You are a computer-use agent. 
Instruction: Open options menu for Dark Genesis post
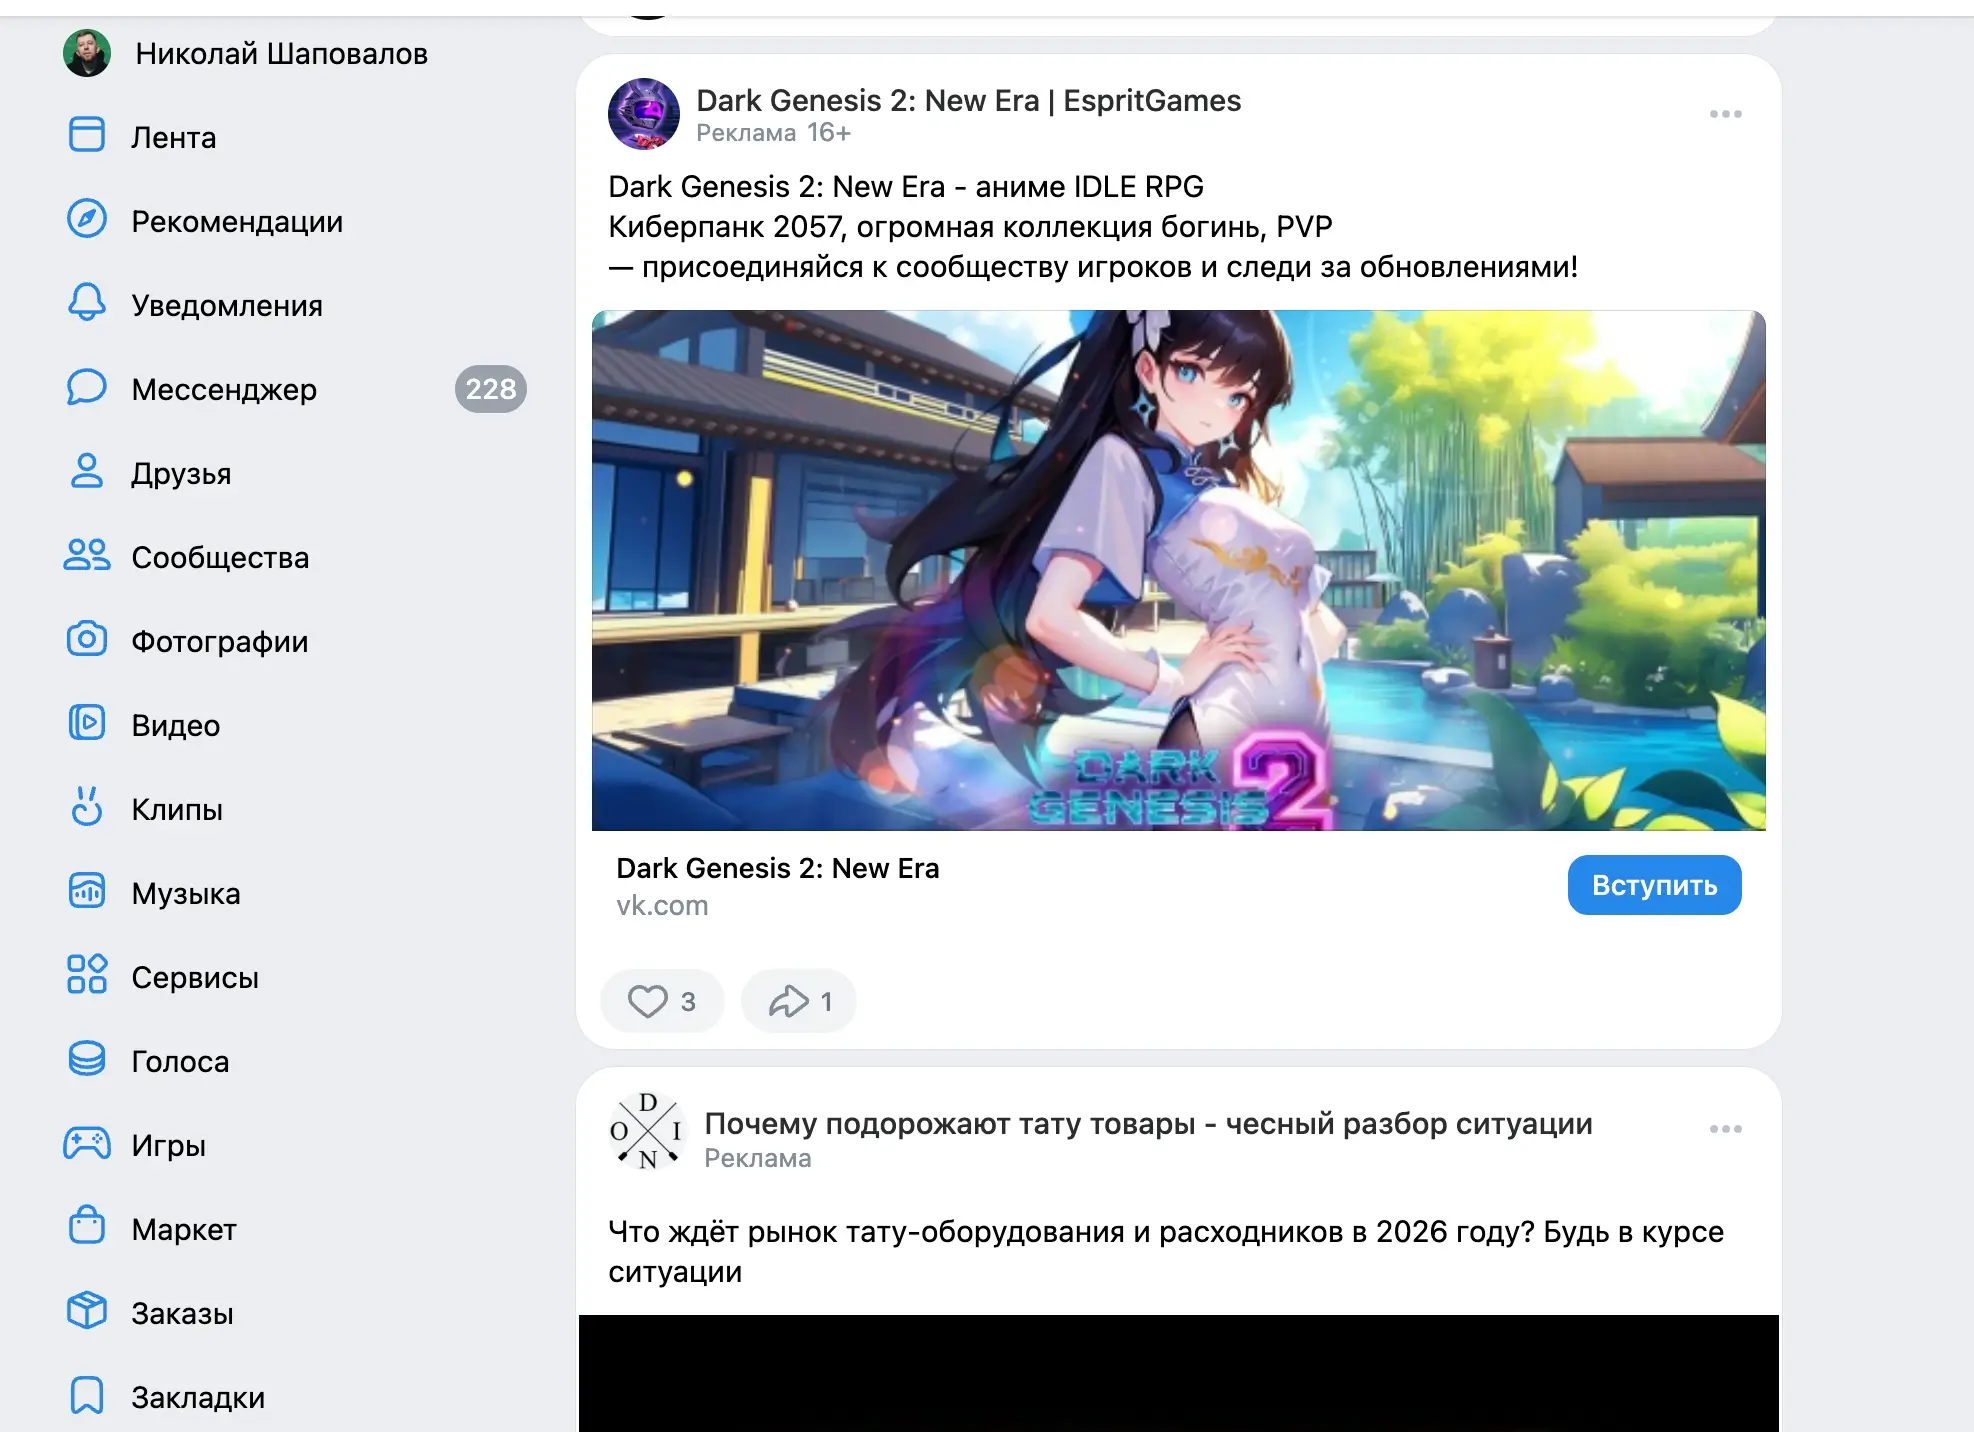1726,114
